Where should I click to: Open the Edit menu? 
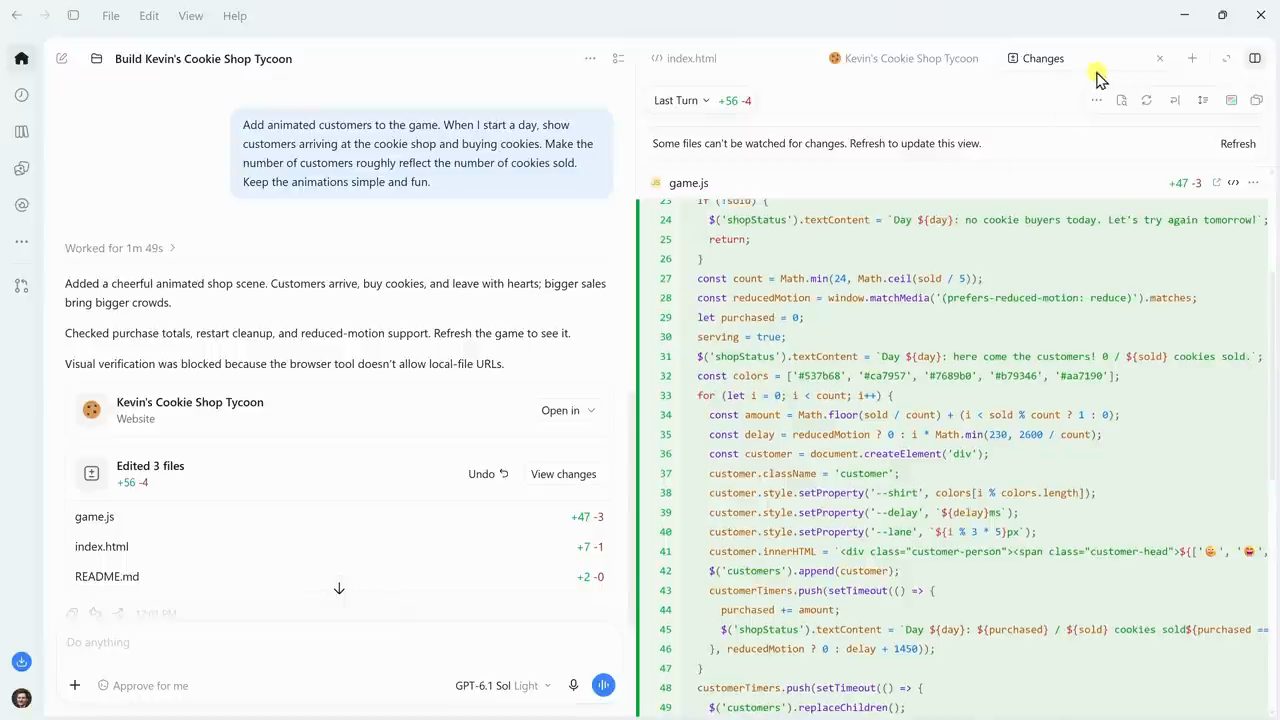pyautogui.click(x=149, y=16)
